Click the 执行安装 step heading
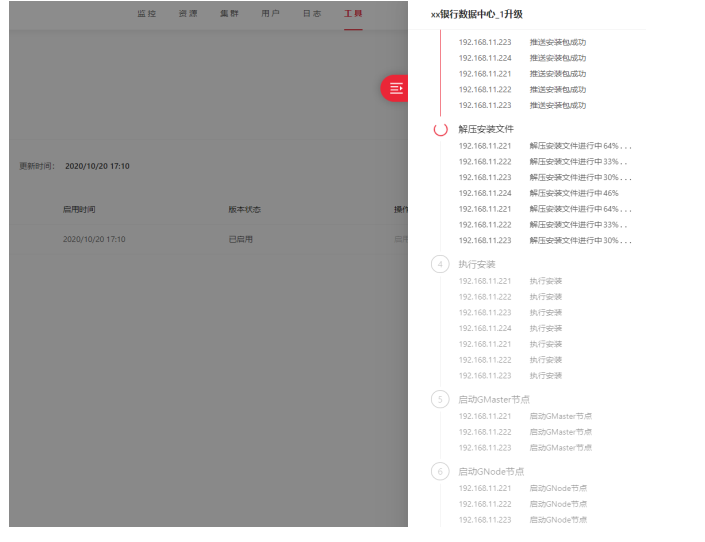 (x=477, y=264)
